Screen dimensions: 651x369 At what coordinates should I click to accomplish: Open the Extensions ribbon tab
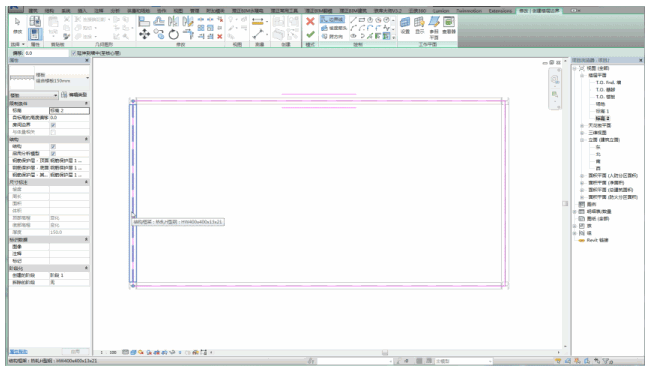(500, 10)
